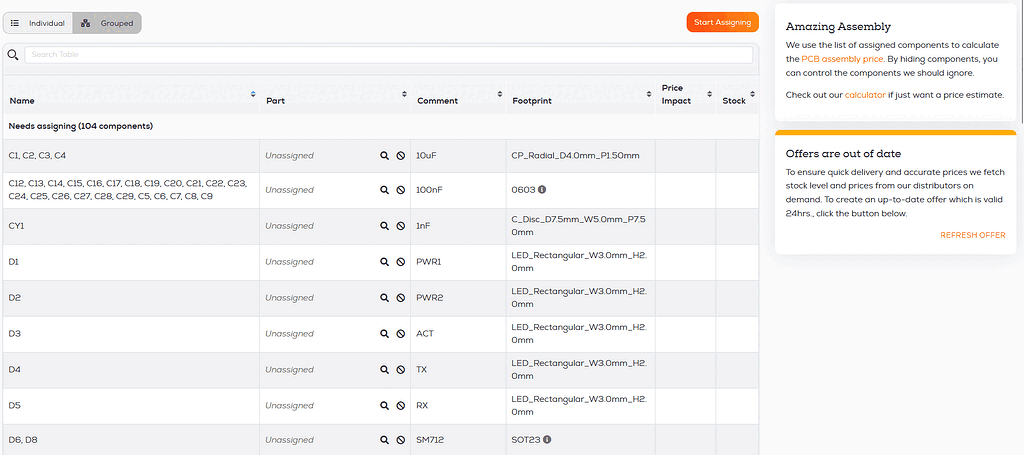Click the search icon for C1, C2, C3, C4 row
The height and width of the screenshot is (455, 1024).
384,156
